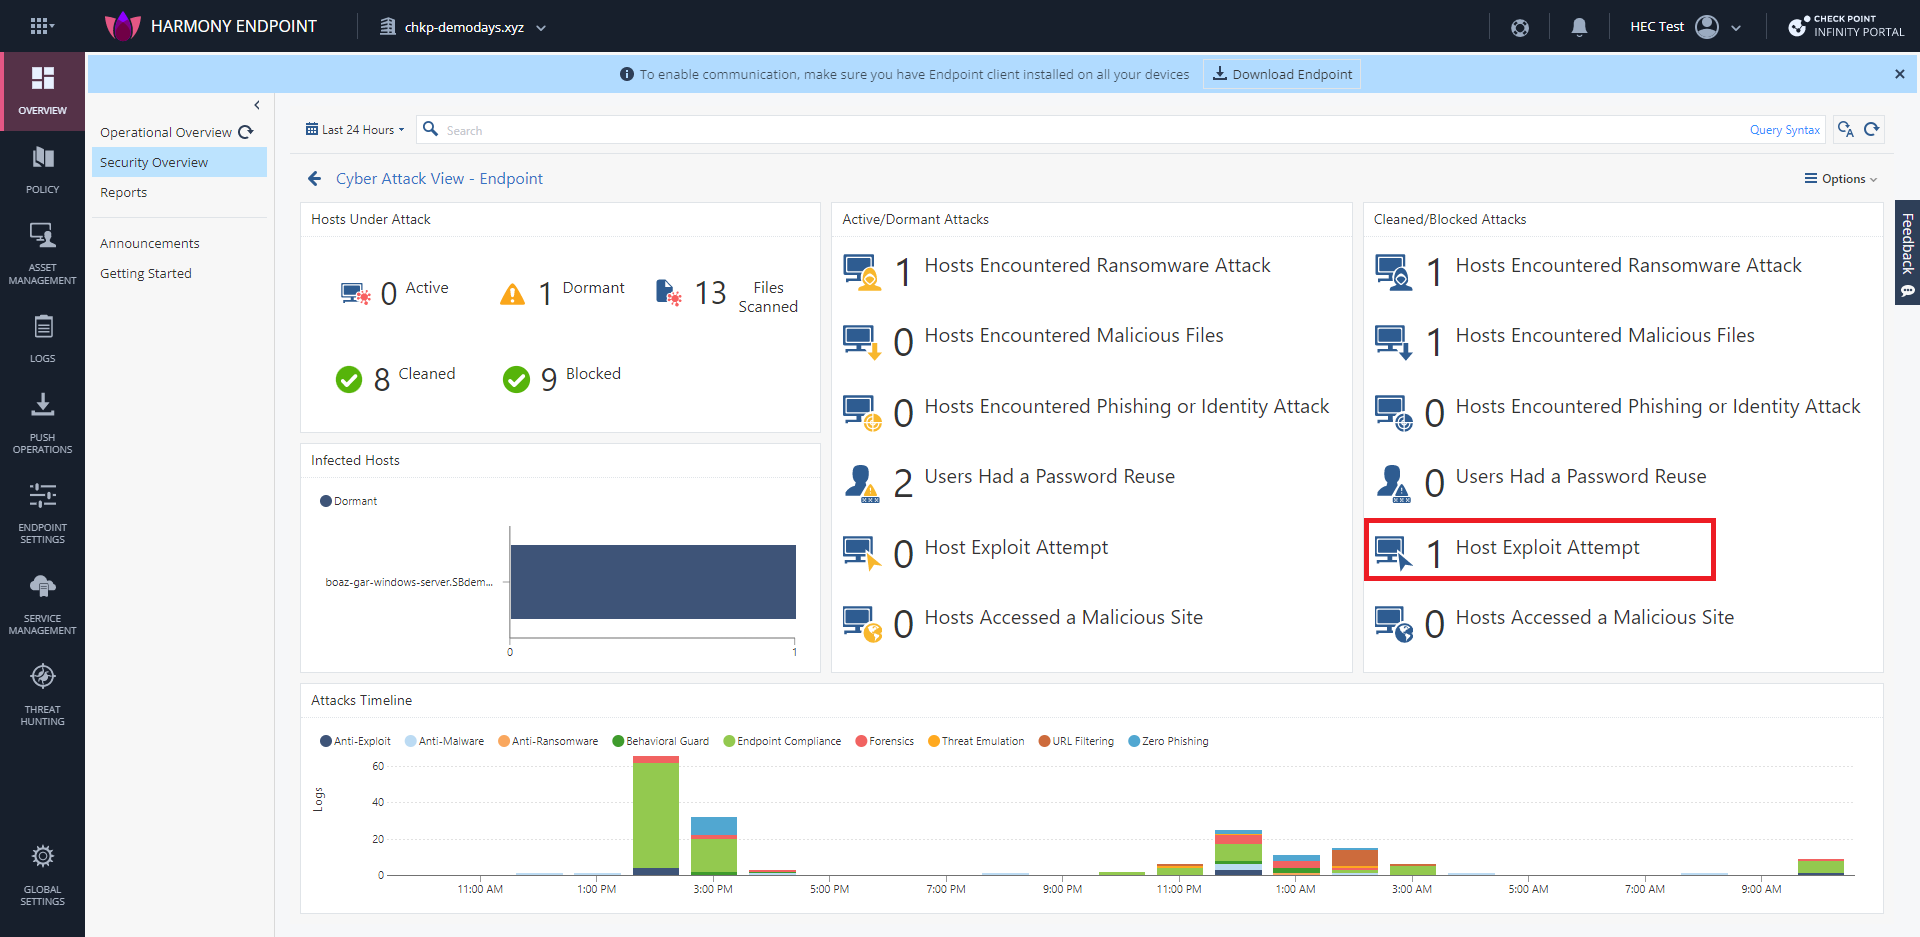Click the query assistant icon
Image resolution: width=1920 pixels, height=937 pixels.
(1845, 129)
